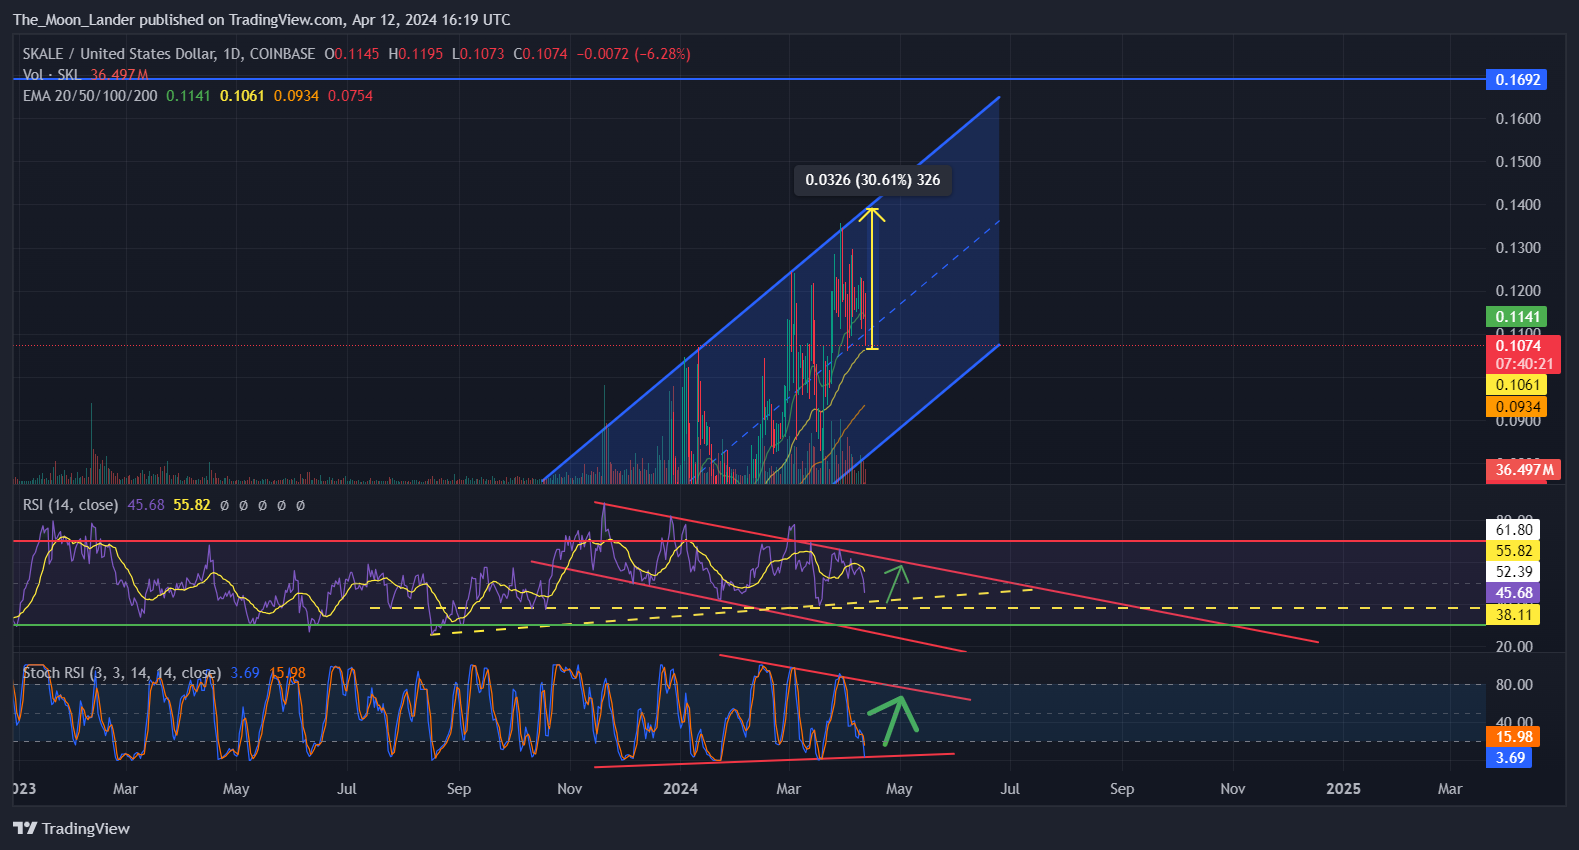Click the yellow 0.1061 price axis tag
Screen dimensions: 1579x850
1517,385
